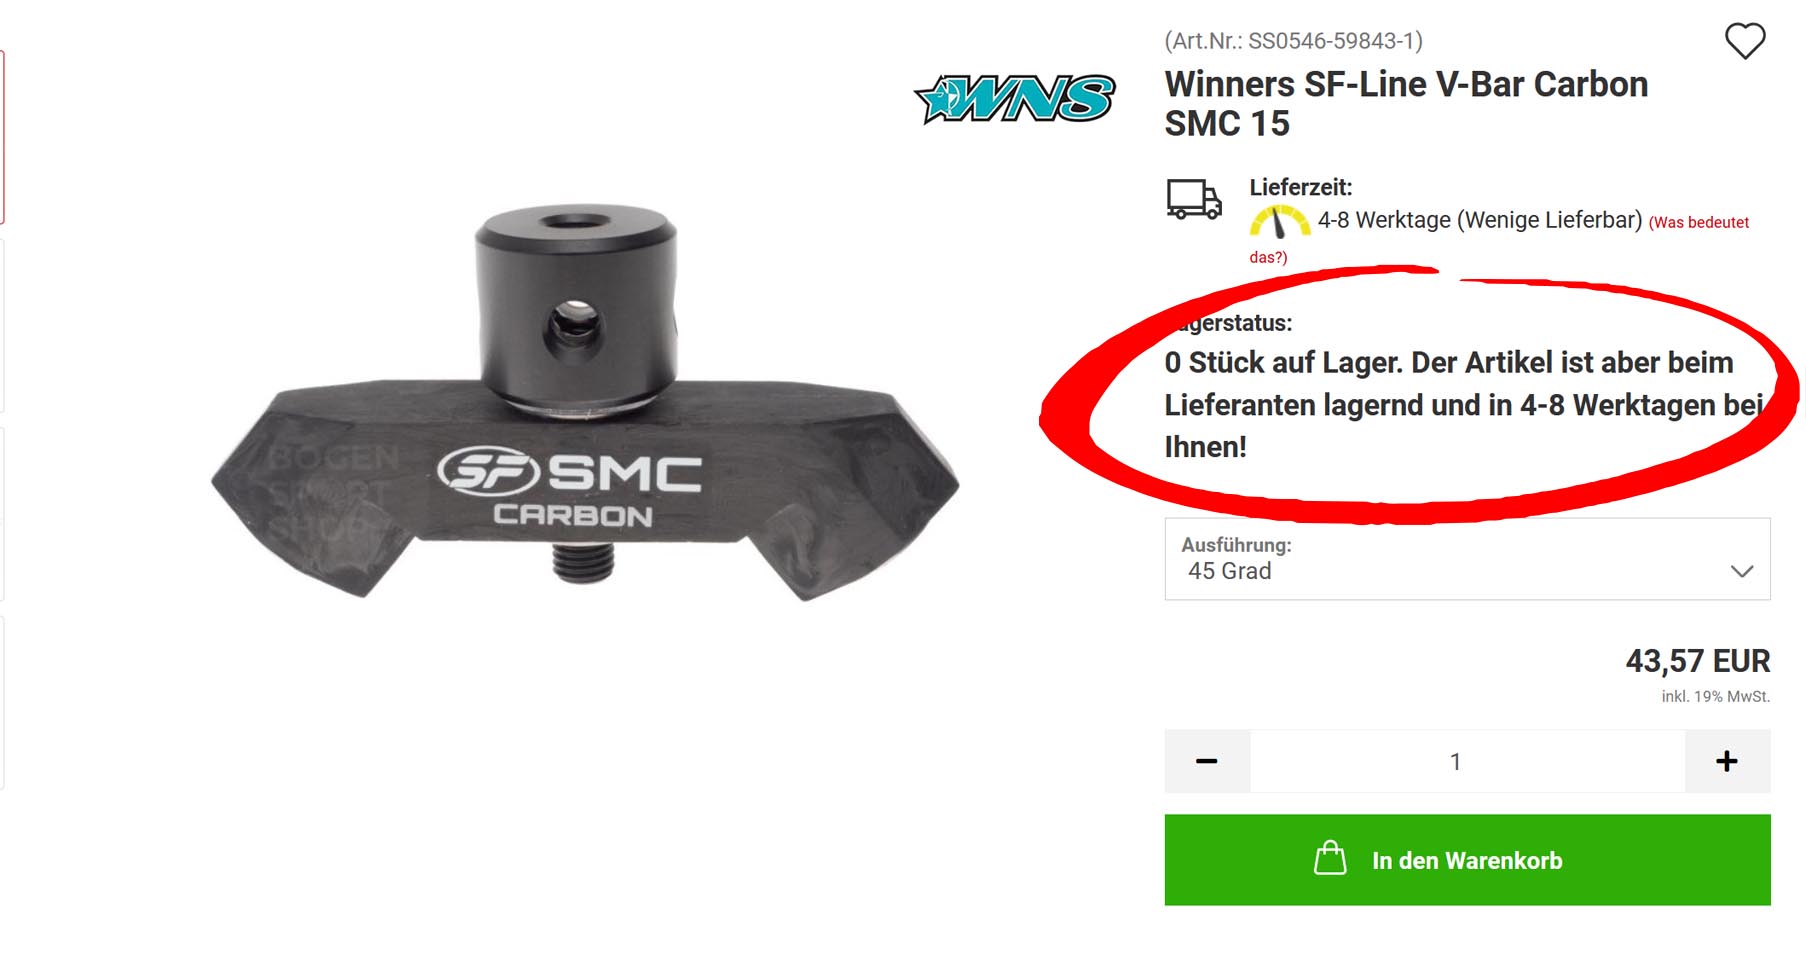Open the WNS brand logo
The width and height of the screenshot is (1806, 956).
point(1015,98)
